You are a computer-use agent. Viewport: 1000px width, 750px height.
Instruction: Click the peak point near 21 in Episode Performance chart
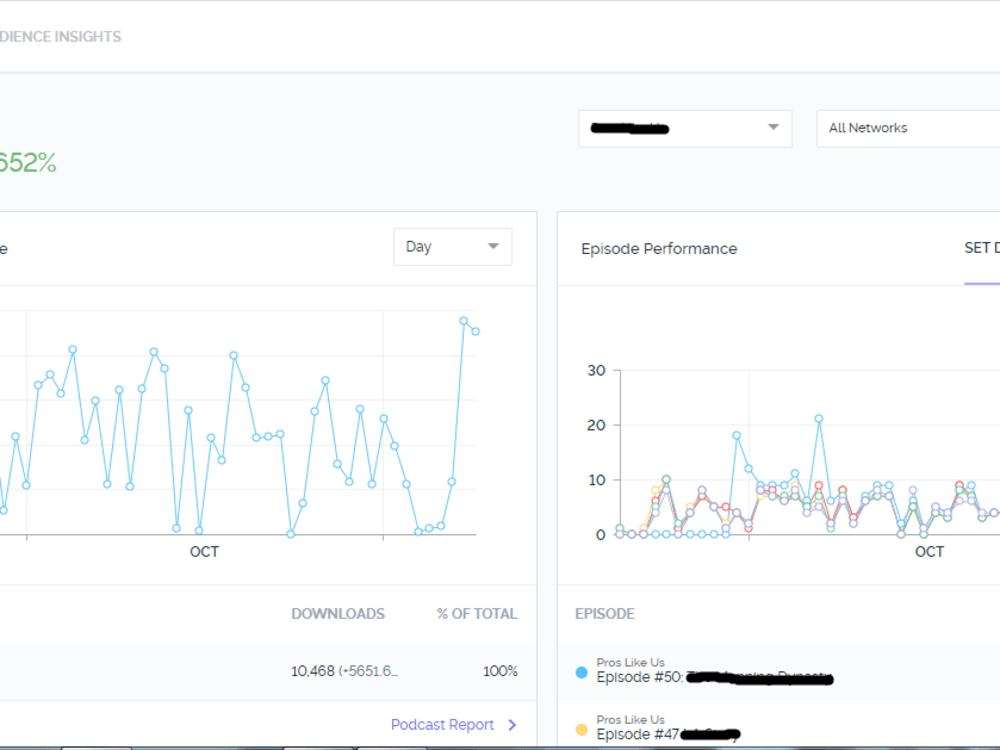click(x=819, y=419)
